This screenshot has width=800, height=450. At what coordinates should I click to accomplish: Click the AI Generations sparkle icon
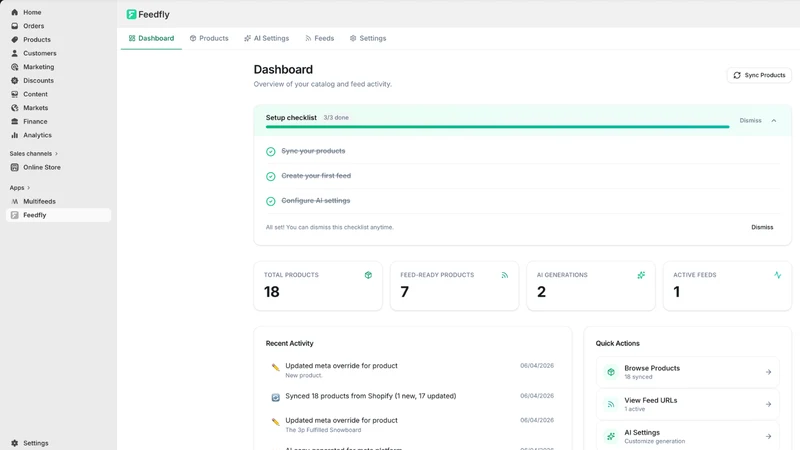[641, 275]
